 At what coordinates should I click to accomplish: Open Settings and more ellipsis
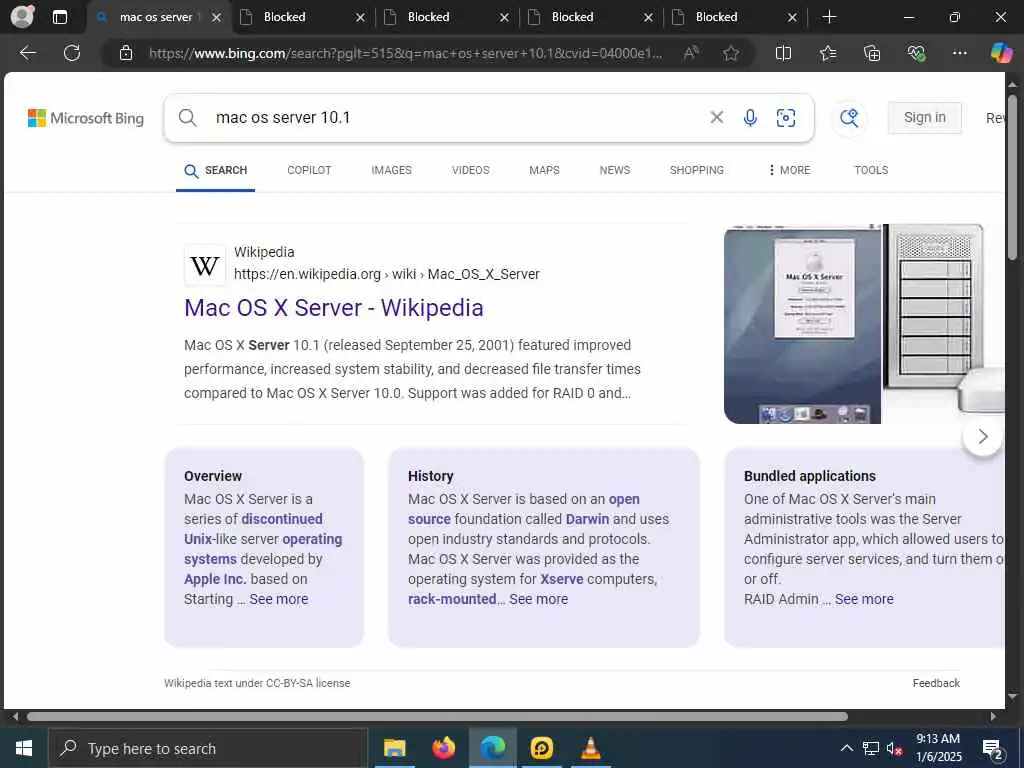point(959,53)
